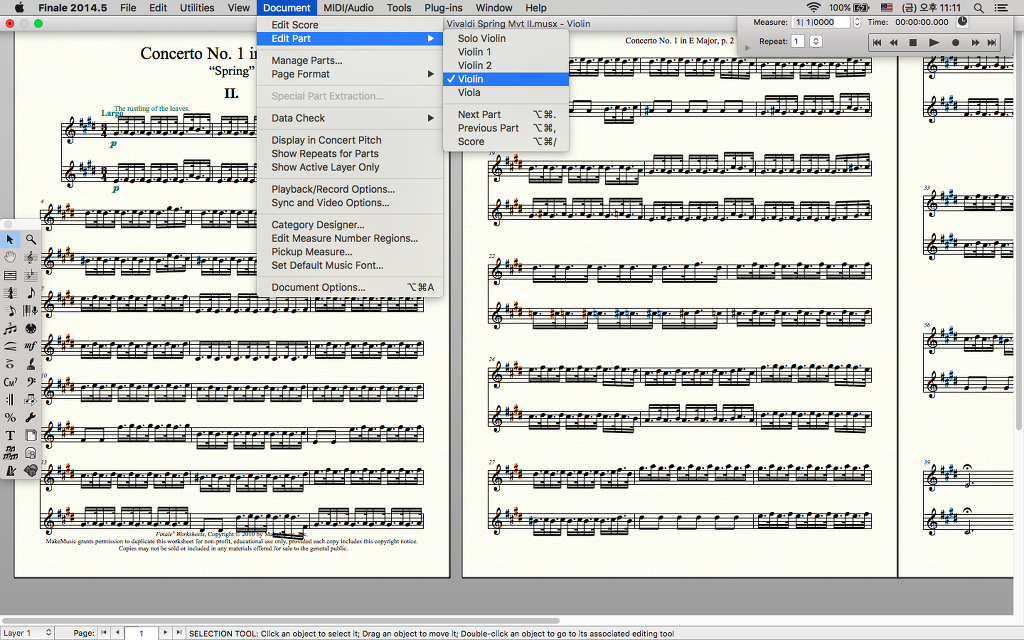Viewport: 1024px width, 640px height.
Task: Pick the Chord tool (CM7)
Action: pos(10,382)
